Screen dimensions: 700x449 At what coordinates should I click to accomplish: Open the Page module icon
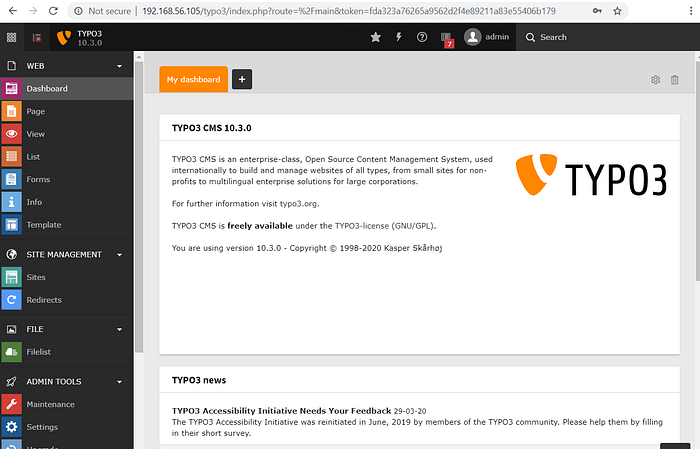(x=11, y=111)
